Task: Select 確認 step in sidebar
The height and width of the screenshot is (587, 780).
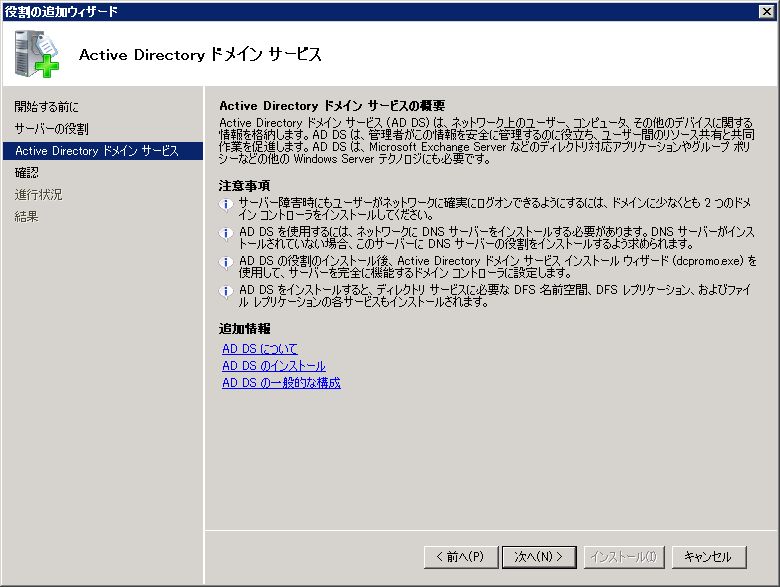Action: coord(26,173)
